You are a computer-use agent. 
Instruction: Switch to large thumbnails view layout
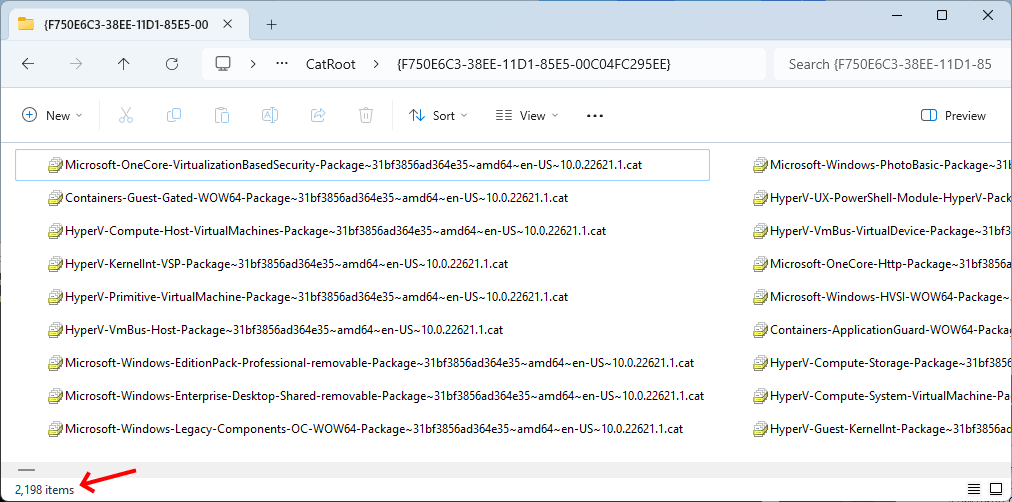(x=995, y=488)
